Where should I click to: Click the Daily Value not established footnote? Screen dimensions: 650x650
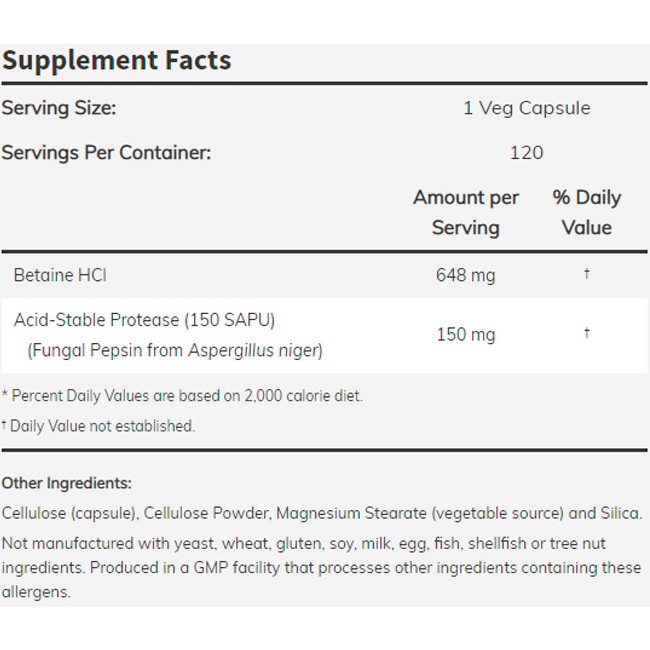click(x=98, y=426)
